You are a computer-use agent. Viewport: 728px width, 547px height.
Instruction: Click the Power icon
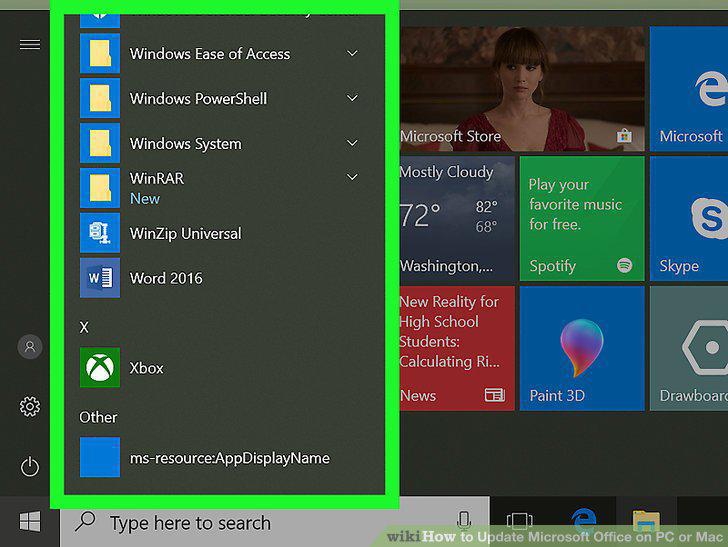(x=30, y=466)
